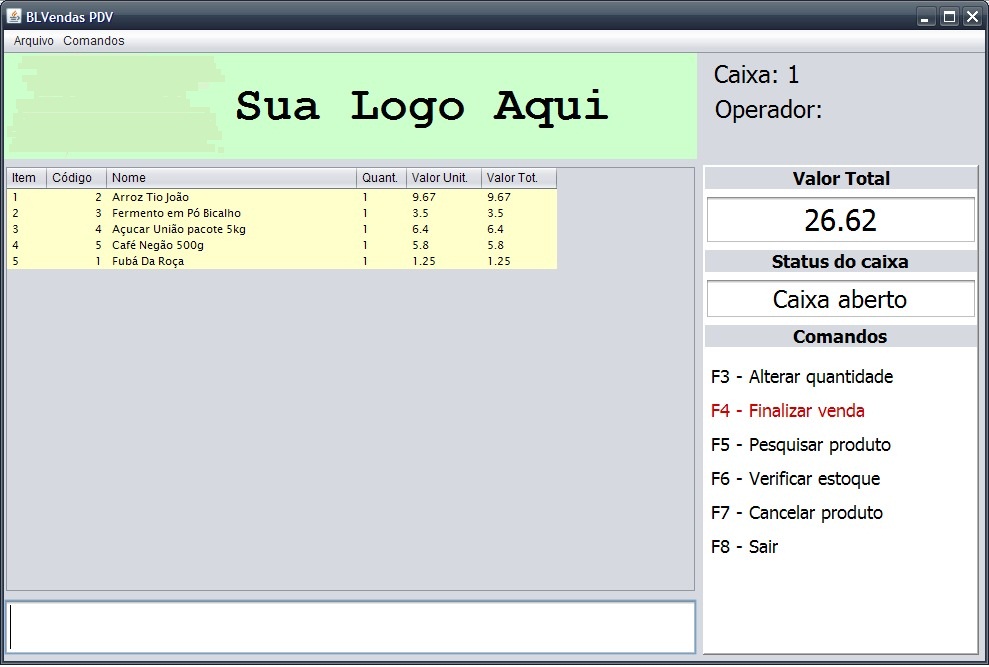Open the Arquivo menu
989x667 pixels.
point(33,40)
